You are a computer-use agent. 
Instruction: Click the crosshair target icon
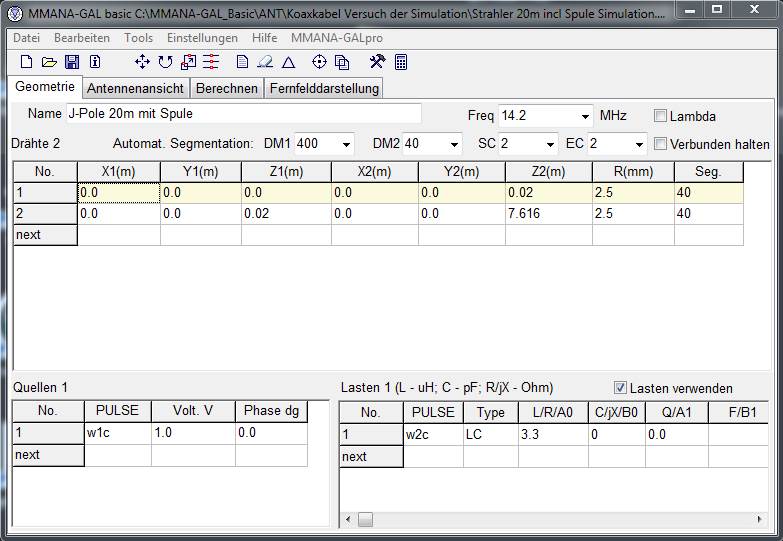[x=319, y=62]
